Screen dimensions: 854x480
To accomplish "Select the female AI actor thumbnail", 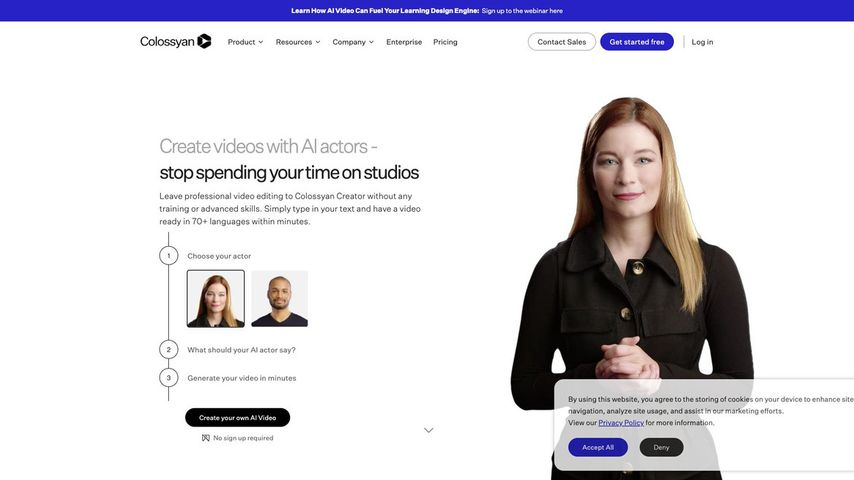I will tap(216, 299).
